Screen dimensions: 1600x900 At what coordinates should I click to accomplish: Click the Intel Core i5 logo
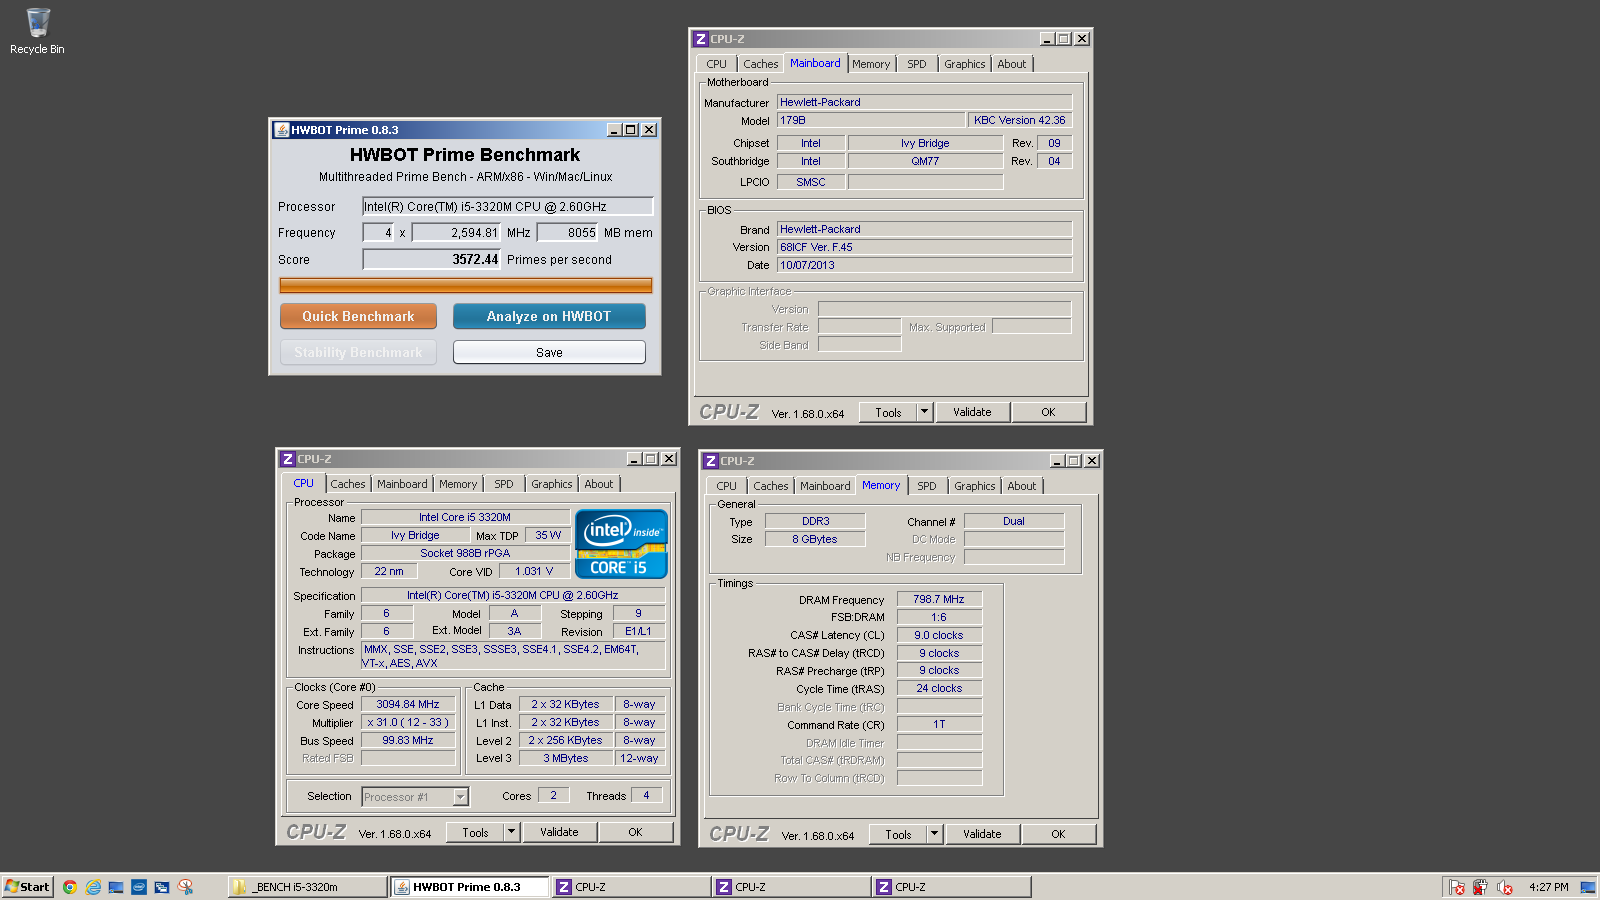click(621, 544)
